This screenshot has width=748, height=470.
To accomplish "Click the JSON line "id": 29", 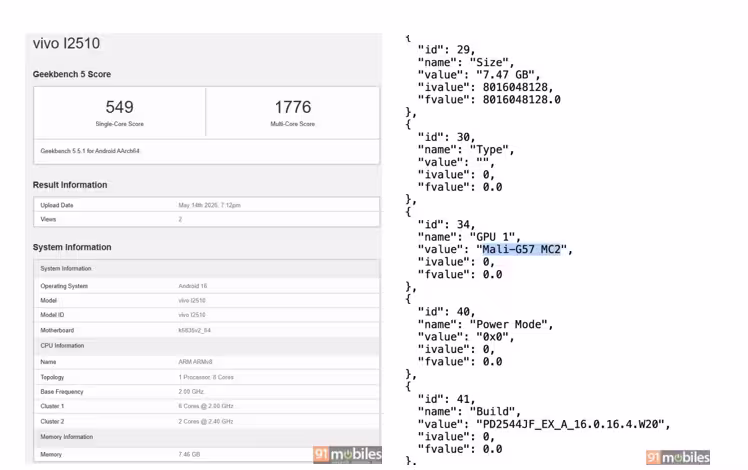I will pyautogui.click(x=447, y=50).
